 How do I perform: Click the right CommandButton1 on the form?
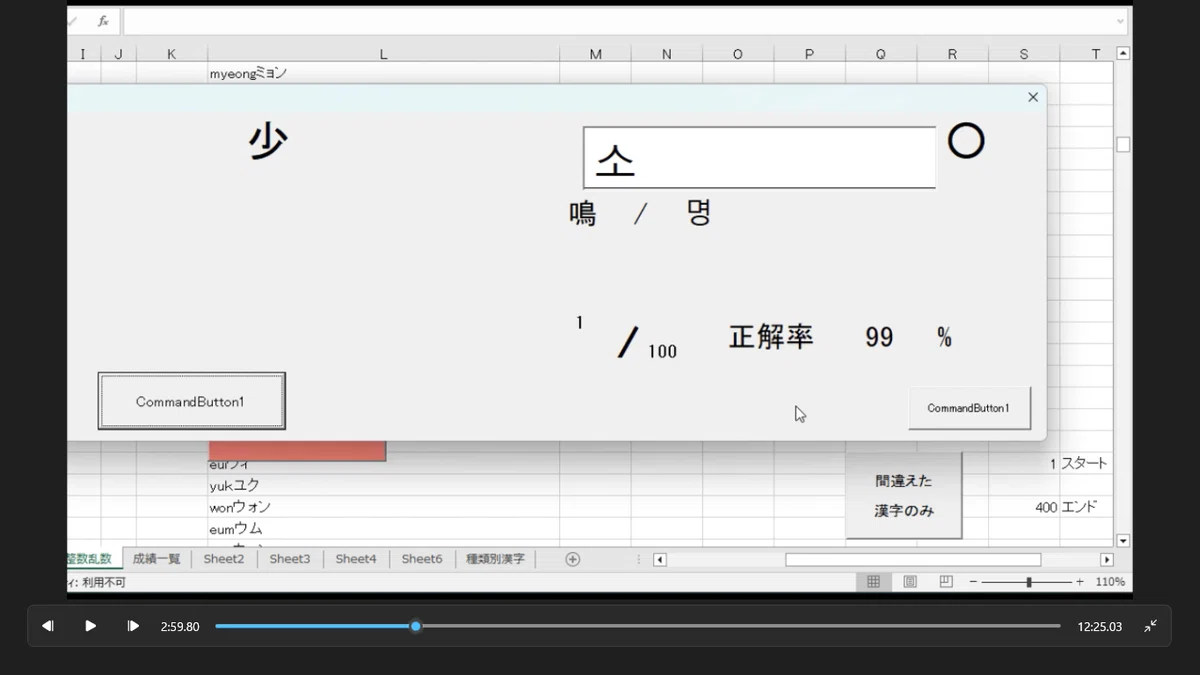969,408
